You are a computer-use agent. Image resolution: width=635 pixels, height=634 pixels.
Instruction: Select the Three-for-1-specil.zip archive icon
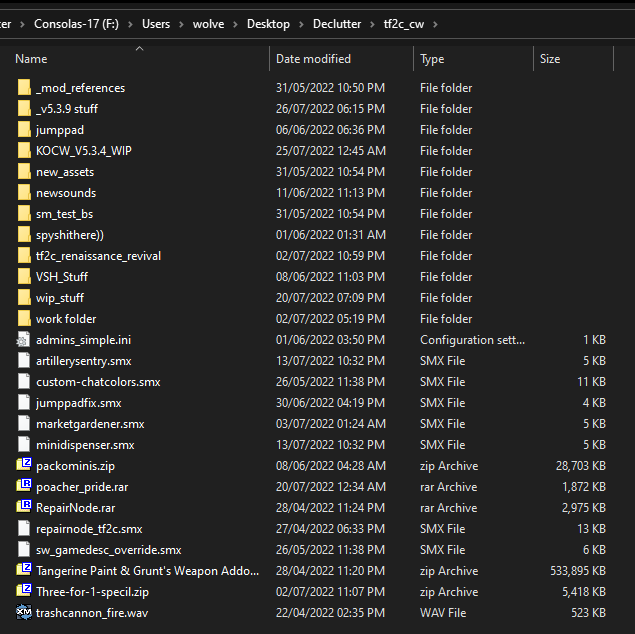[24, 592]
